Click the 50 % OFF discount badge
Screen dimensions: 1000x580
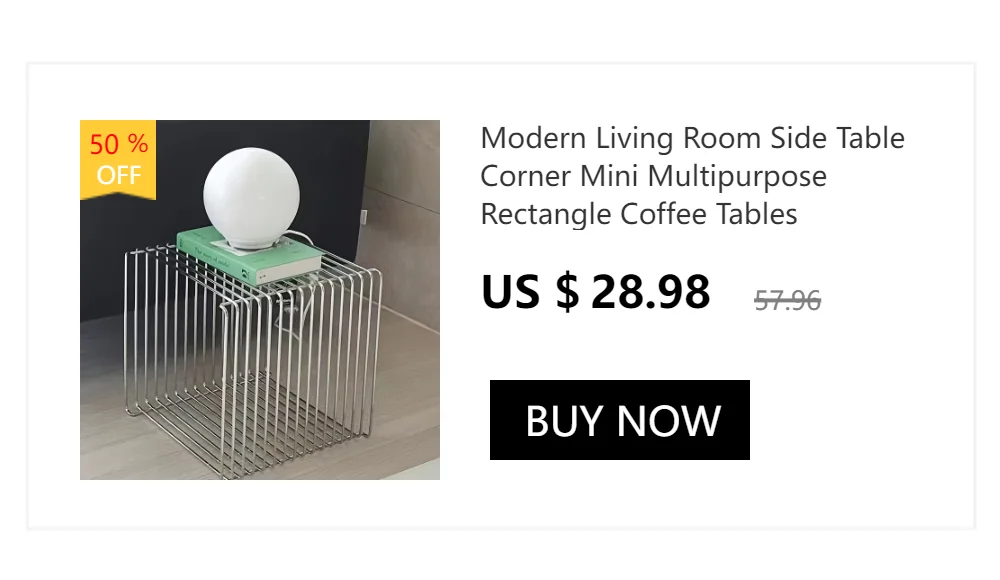118,160
